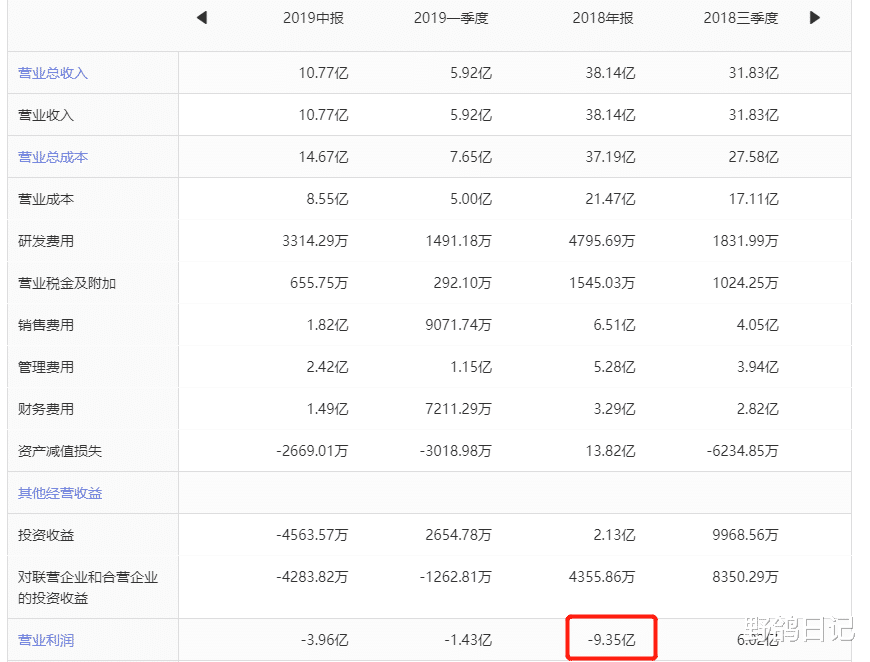Click the 投资收益 row label
The image size is (870, 662).
(x=46, y=535)
